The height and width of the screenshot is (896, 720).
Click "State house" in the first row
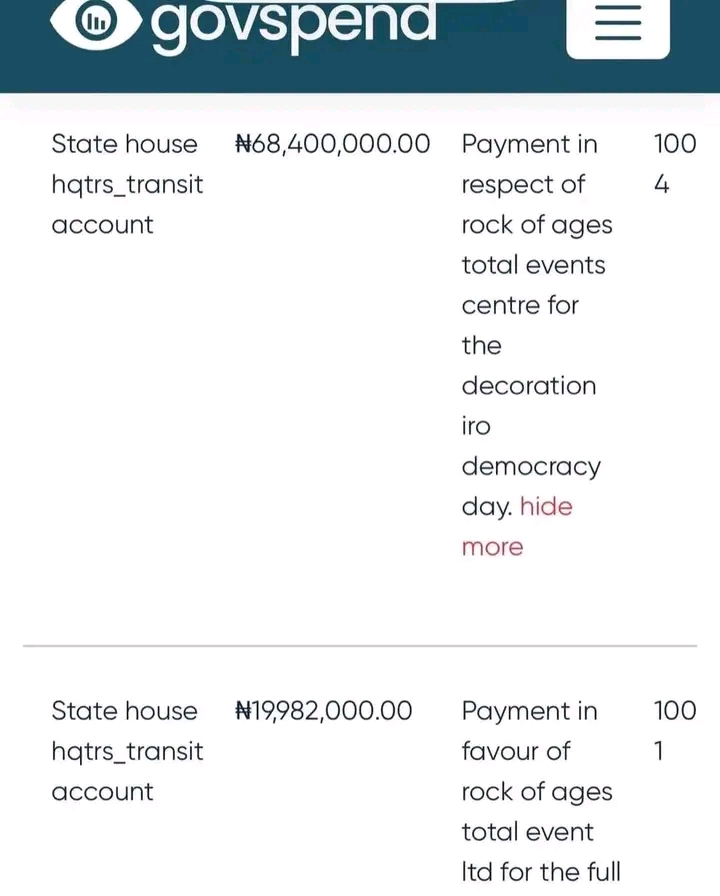click(124, 144)
